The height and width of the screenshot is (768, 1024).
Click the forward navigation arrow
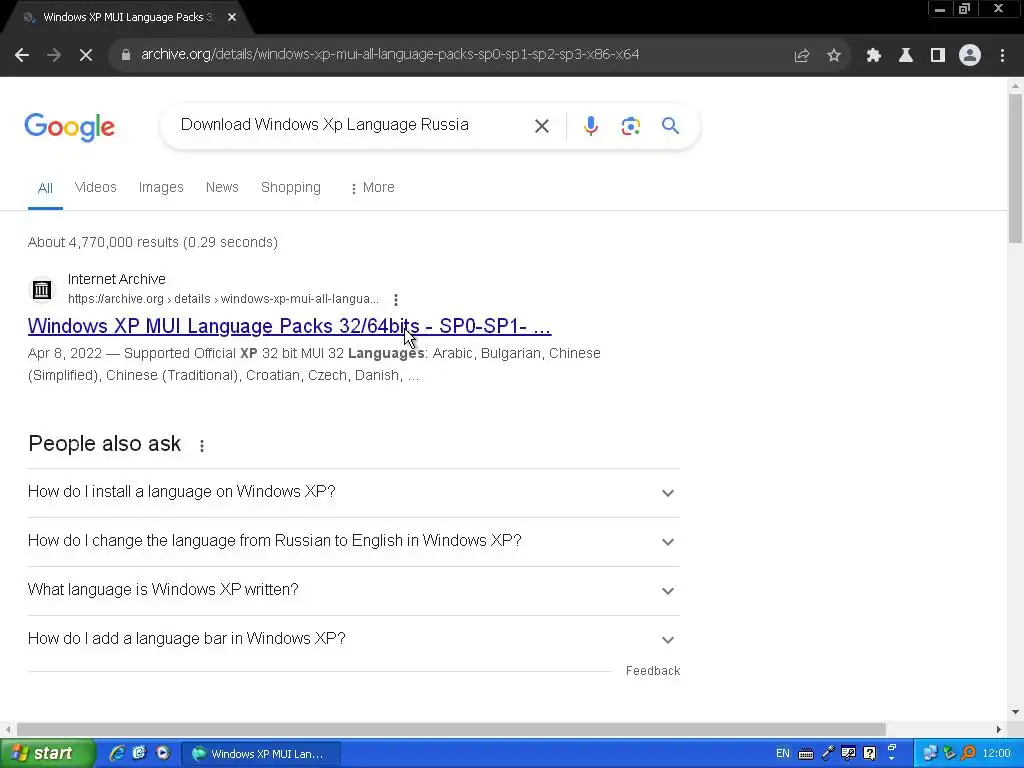tap(54, 55)
